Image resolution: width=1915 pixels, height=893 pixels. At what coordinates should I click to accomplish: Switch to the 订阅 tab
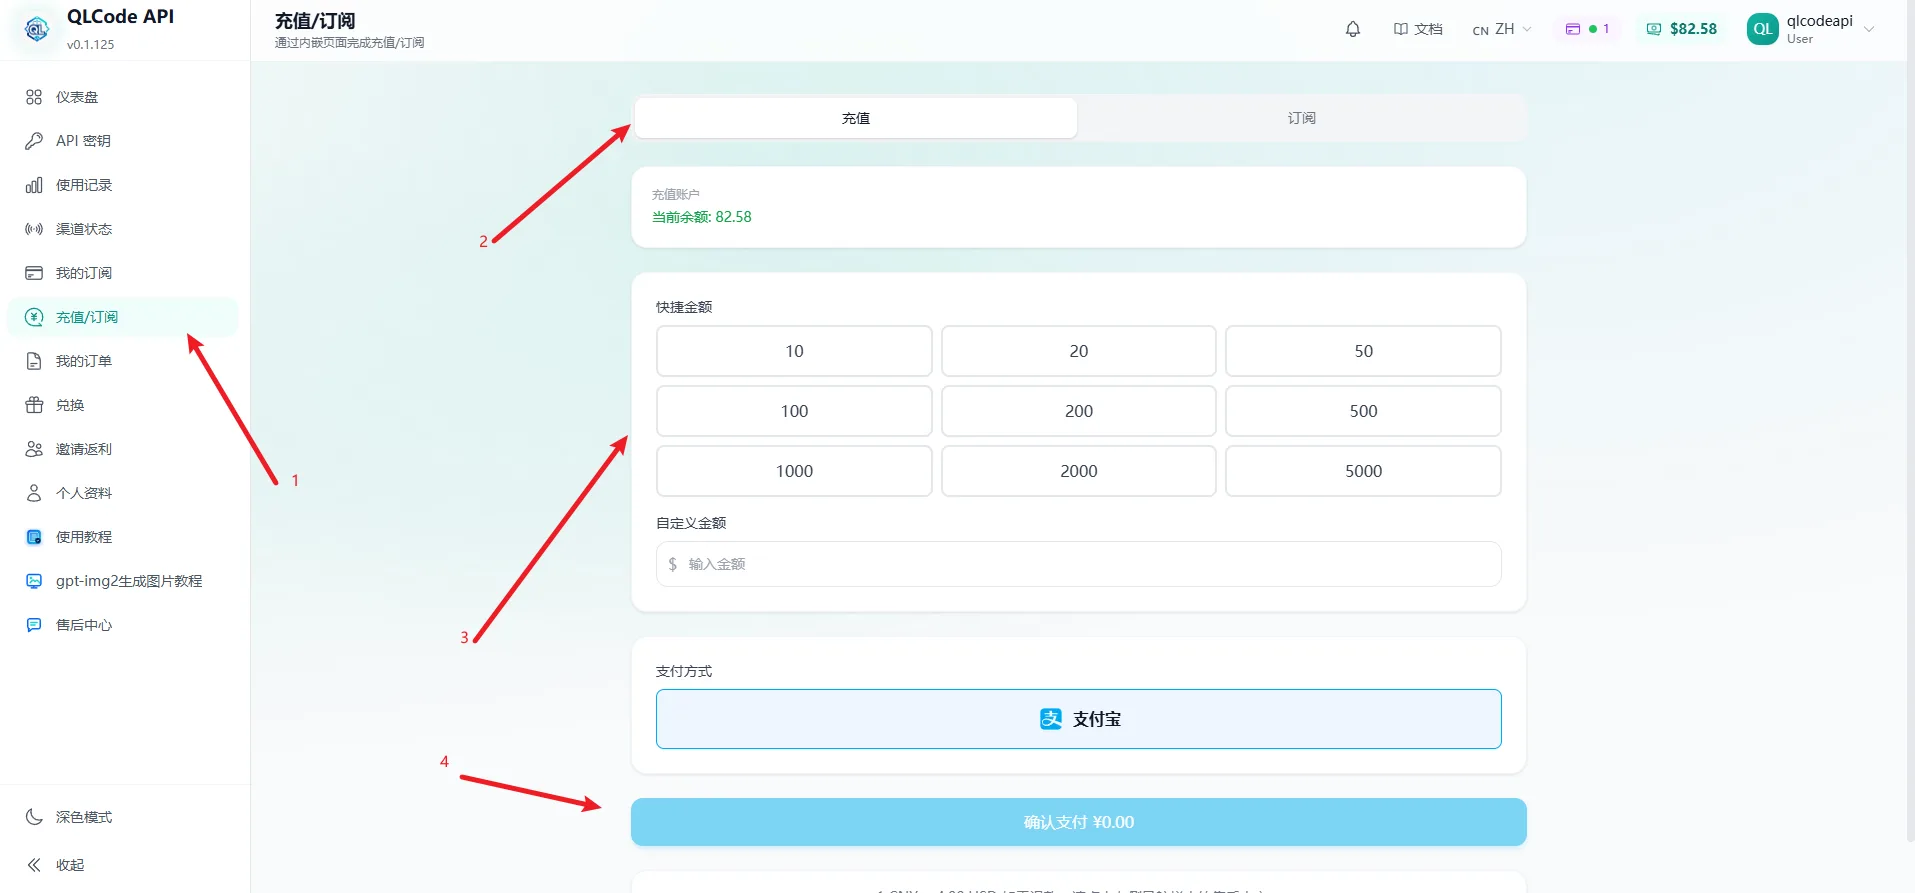tap(1301, 118)
